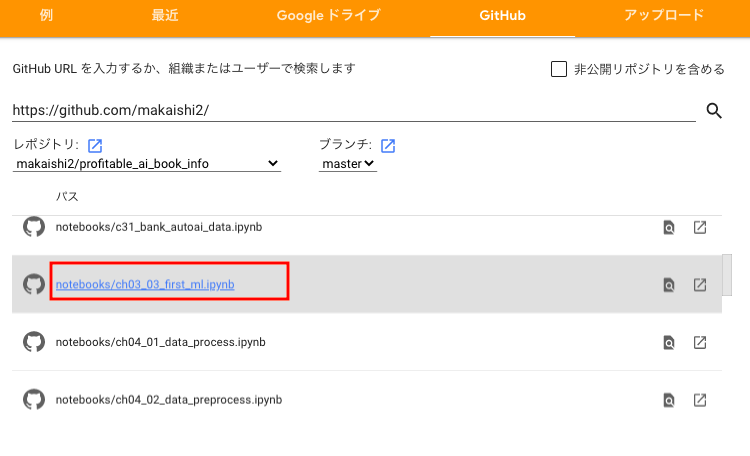Switch to the 最近 tab
750x456 pixels.
coord(165,15)
